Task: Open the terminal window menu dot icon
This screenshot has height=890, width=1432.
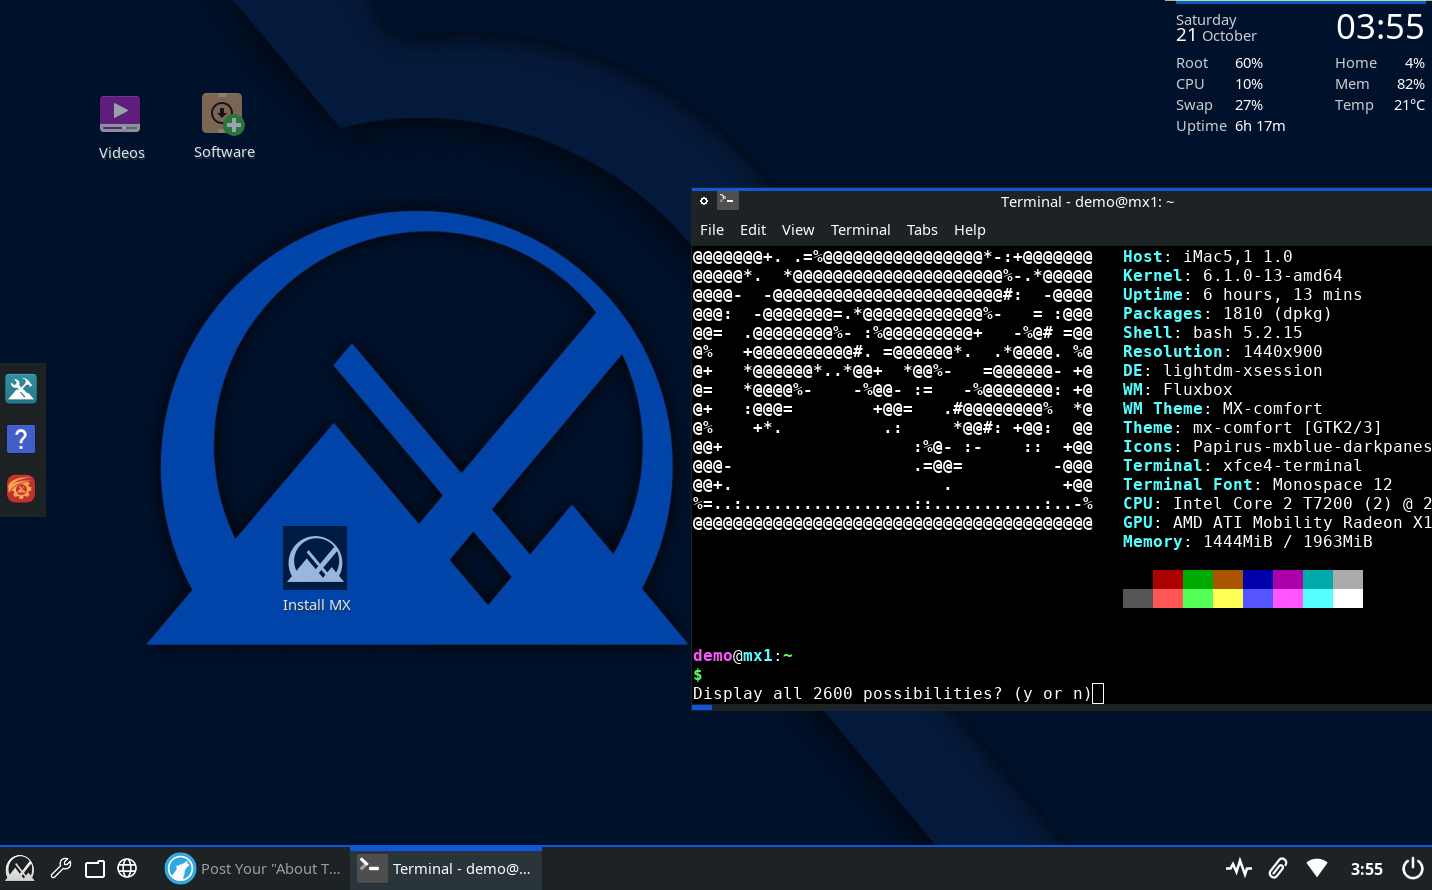Action: point(704,201)
